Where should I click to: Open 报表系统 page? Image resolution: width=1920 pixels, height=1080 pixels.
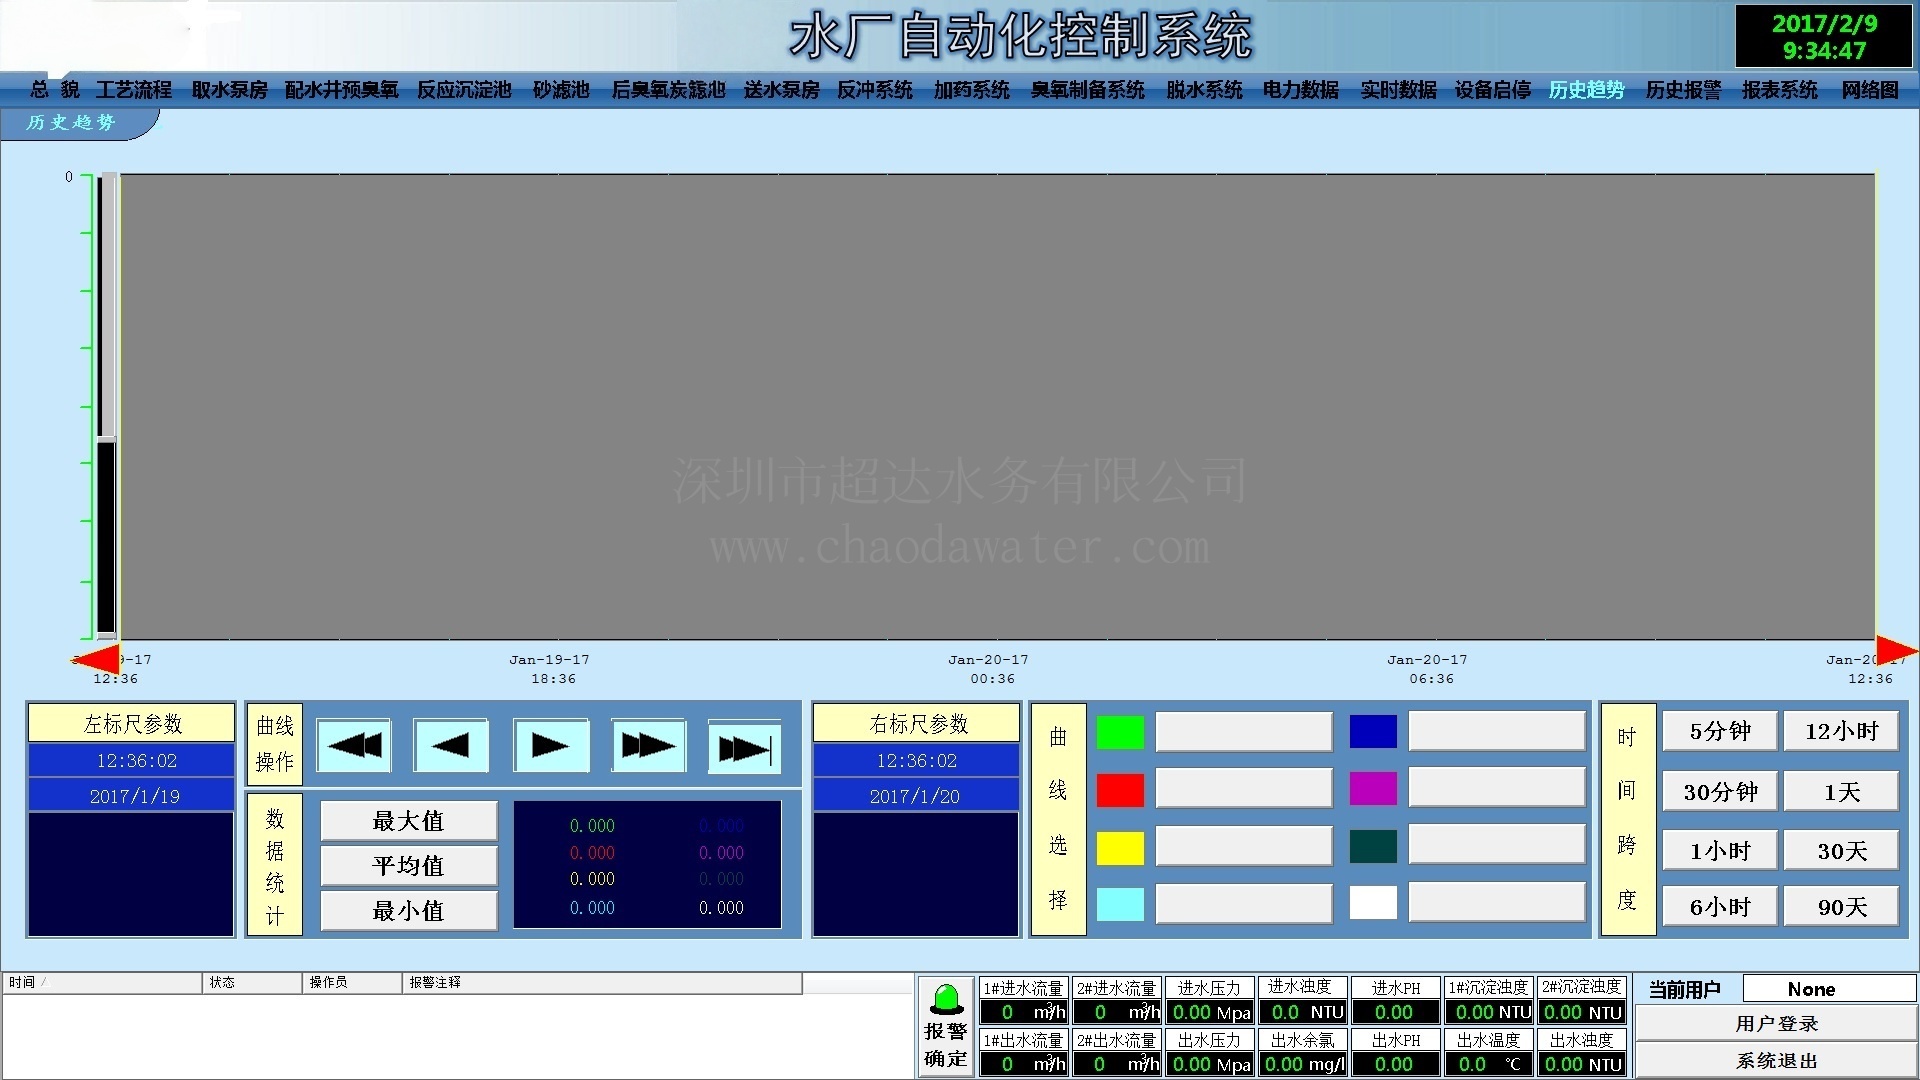(x=1780, y=90)
